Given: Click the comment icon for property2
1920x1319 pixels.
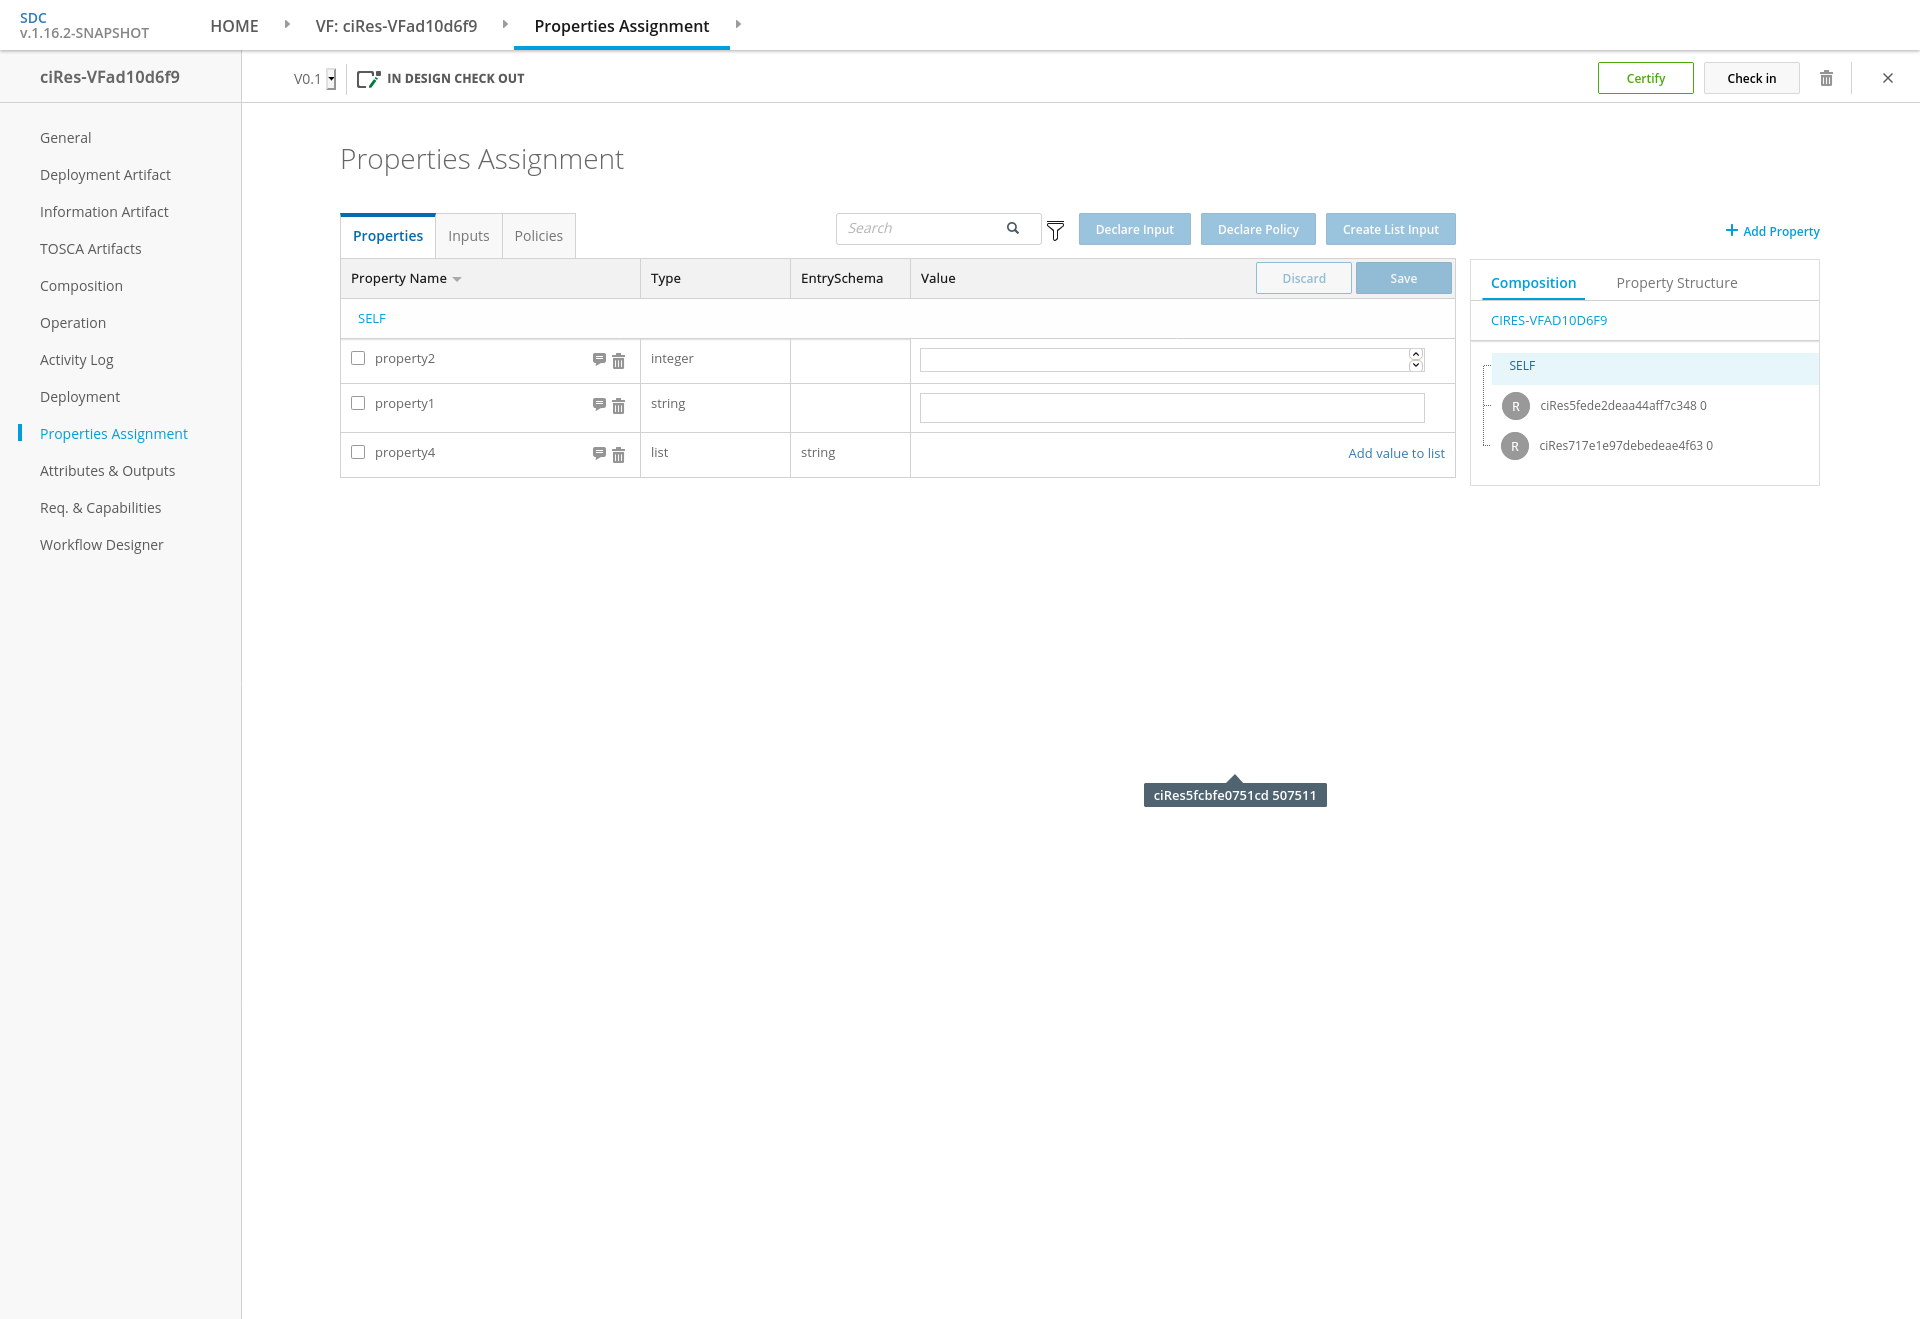Looking at the screenshot, I should click(x=599, y=359).
